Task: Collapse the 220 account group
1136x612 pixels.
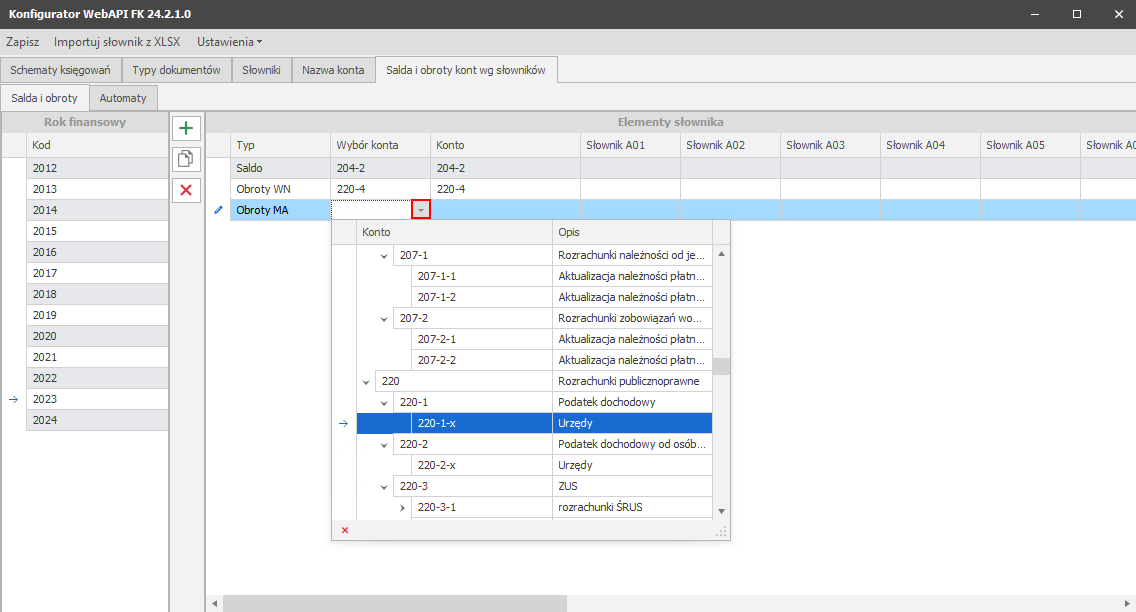Action: (366, 382)
